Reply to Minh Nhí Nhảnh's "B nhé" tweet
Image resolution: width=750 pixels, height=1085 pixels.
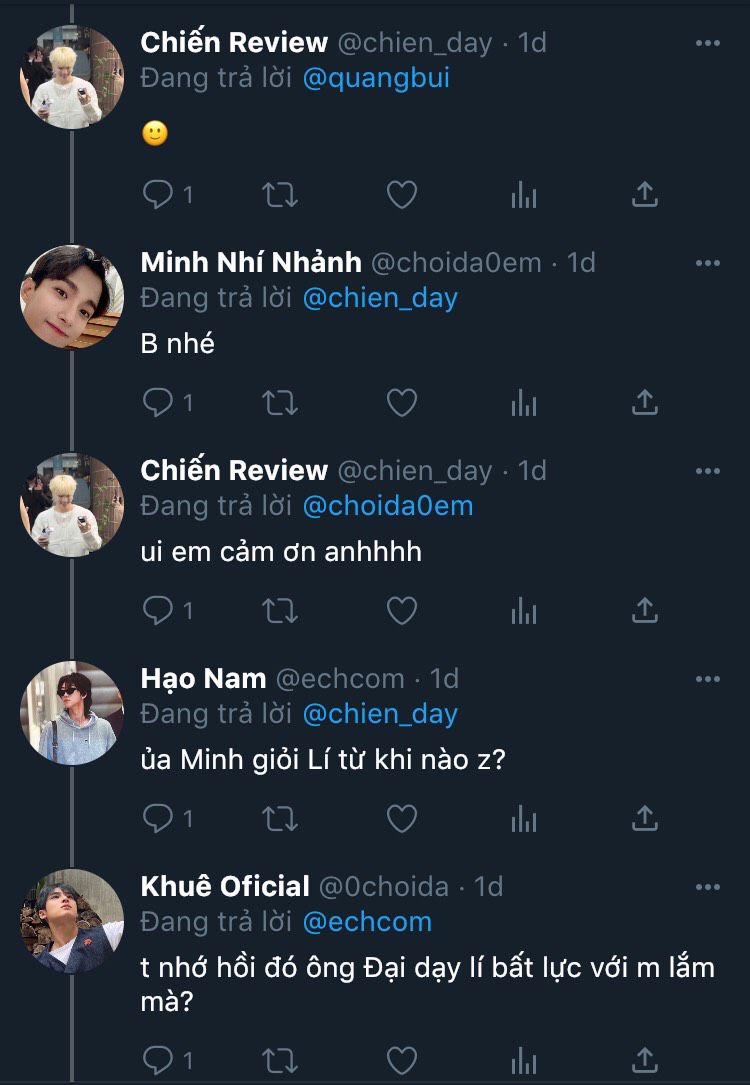158,403
